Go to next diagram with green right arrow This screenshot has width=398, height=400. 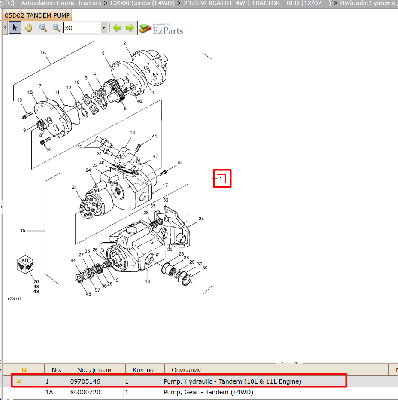click(x=130, y=28)
